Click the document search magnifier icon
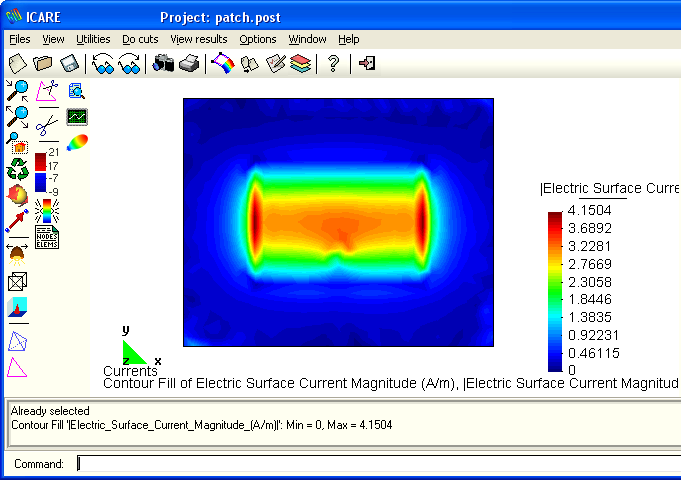681x480 pixels. [76, 91]
